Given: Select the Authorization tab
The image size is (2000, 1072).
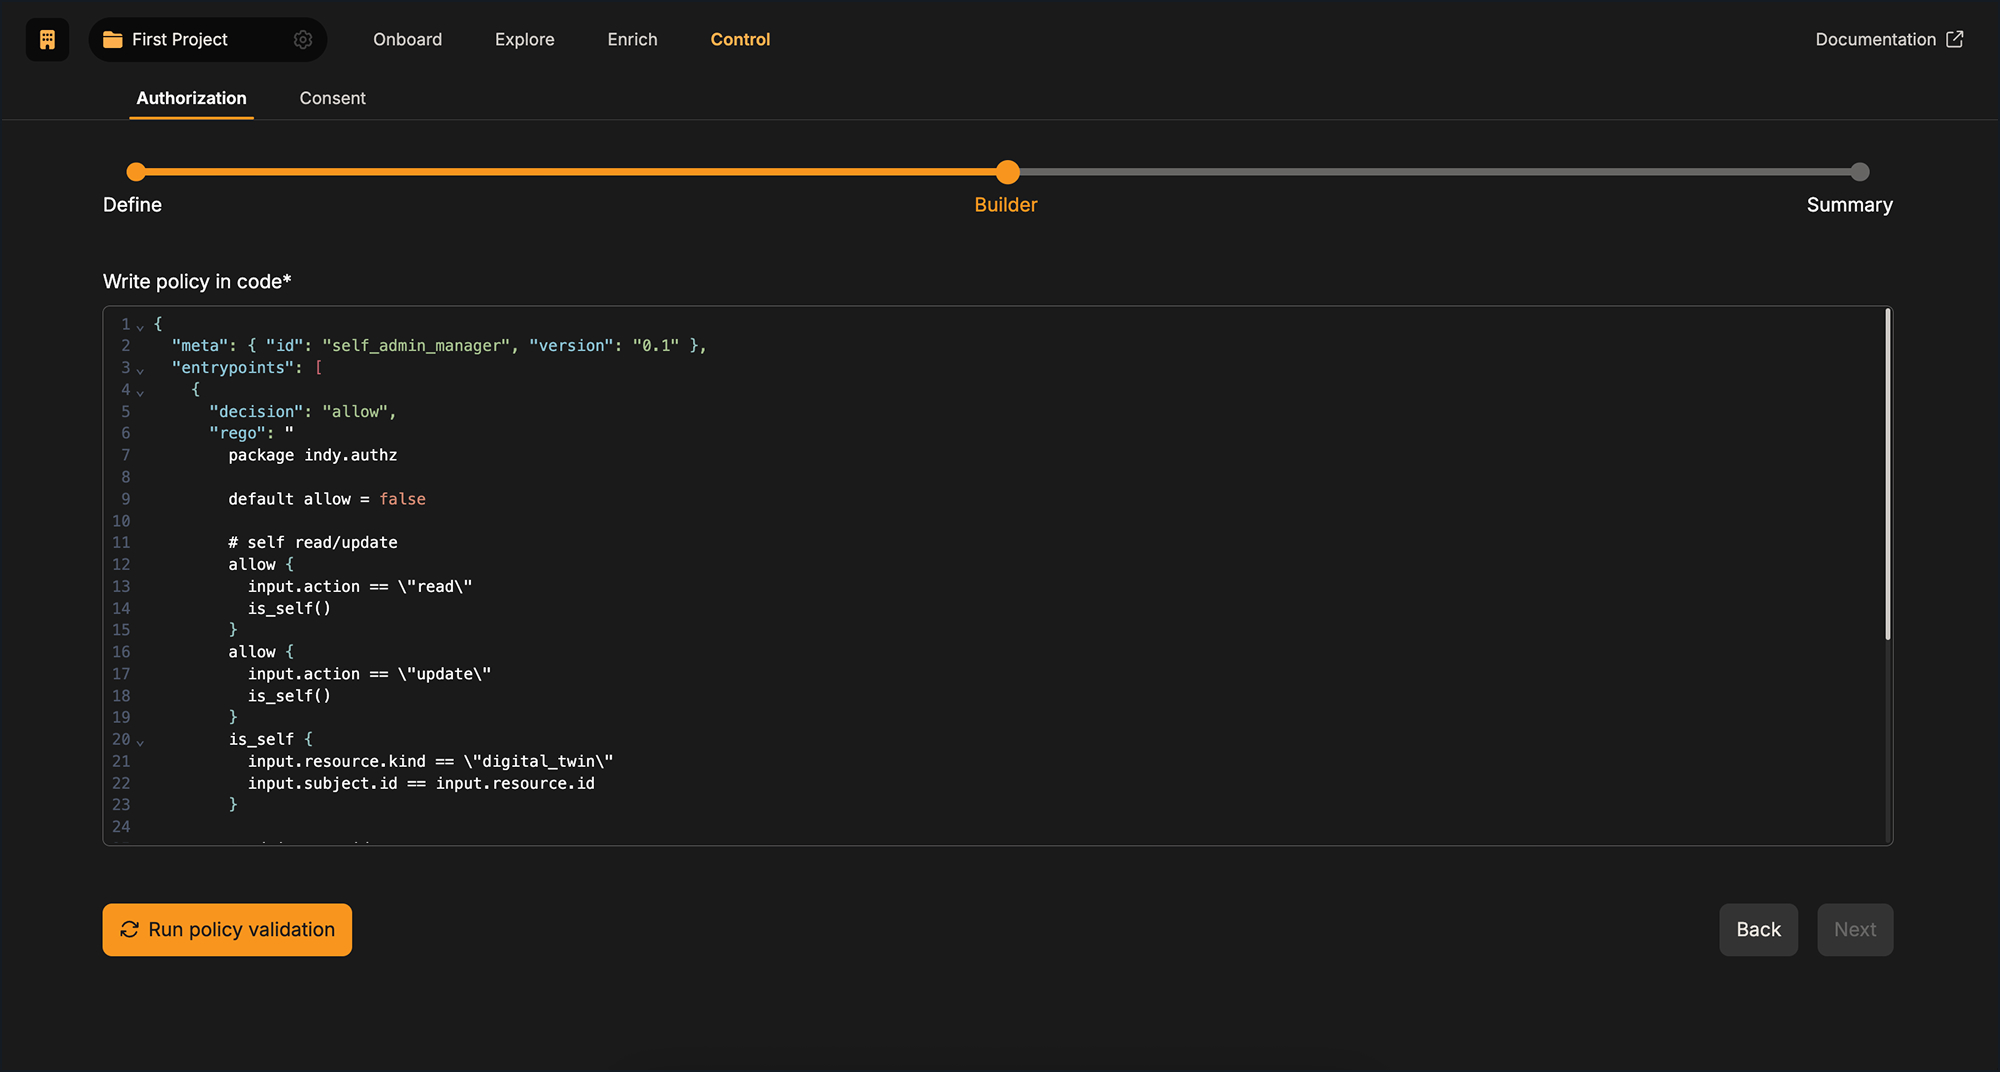Looking at the screenshot, I should coord(191,98).
